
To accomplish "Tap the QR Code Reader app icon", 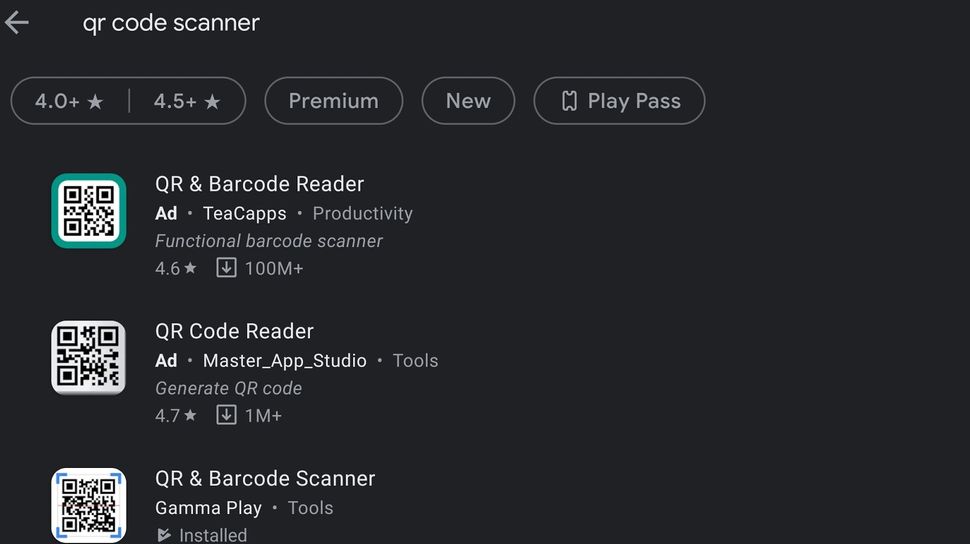I will pos(88,358).
